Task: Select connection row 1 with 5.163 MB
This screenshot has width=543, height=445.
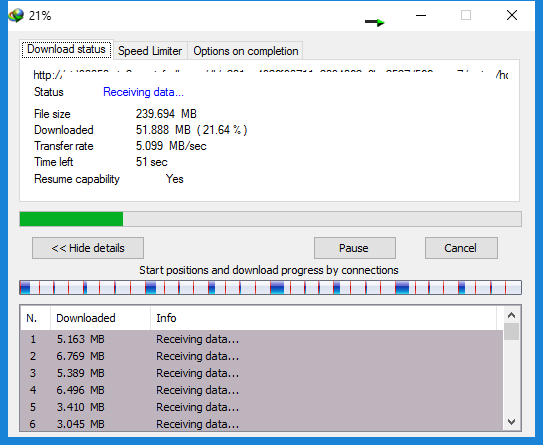Action: (261, 339)
